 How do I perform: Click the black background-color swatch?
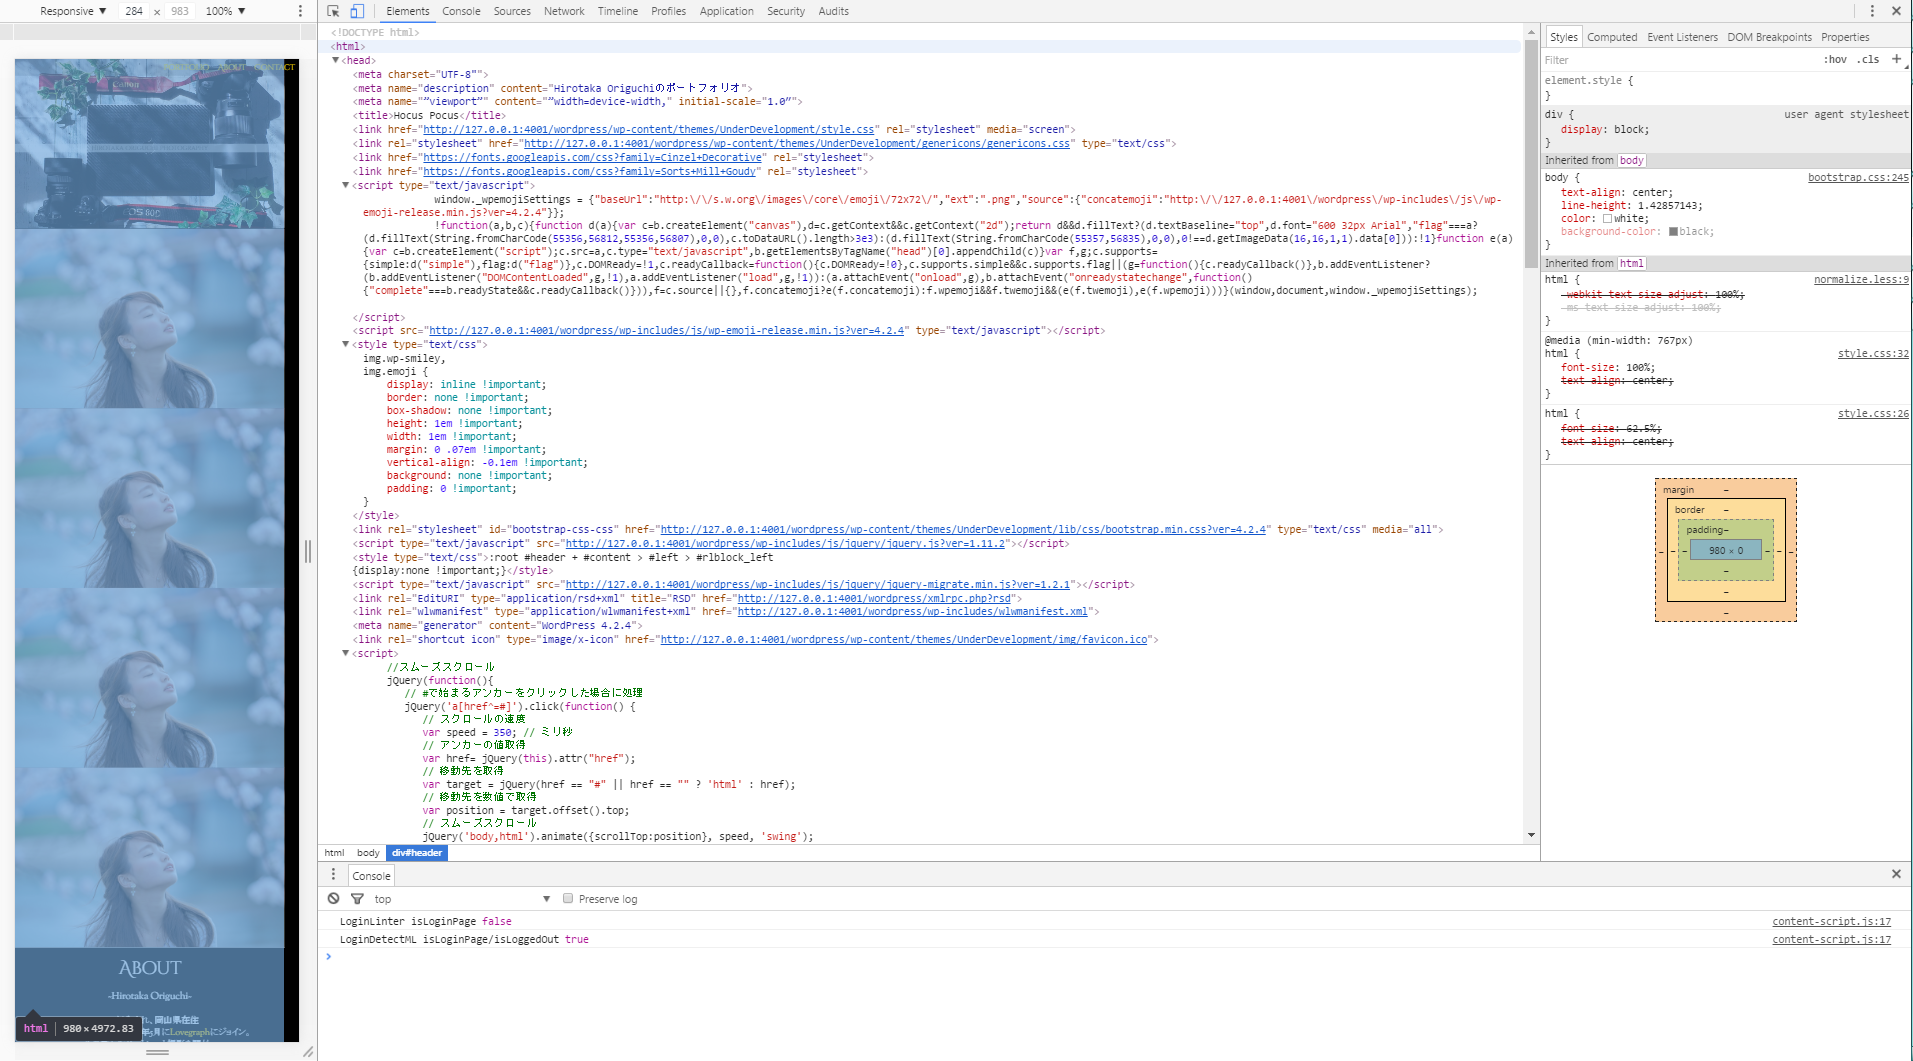1674,232
